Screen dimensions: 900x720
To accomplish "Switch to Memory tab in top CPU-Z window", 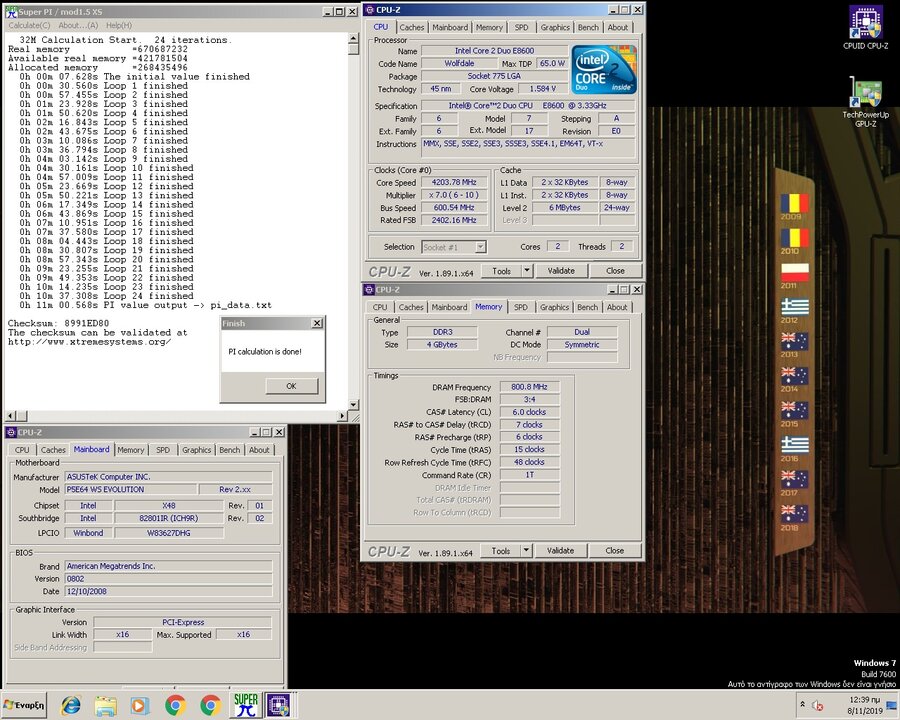I will [x=489, y=27].
